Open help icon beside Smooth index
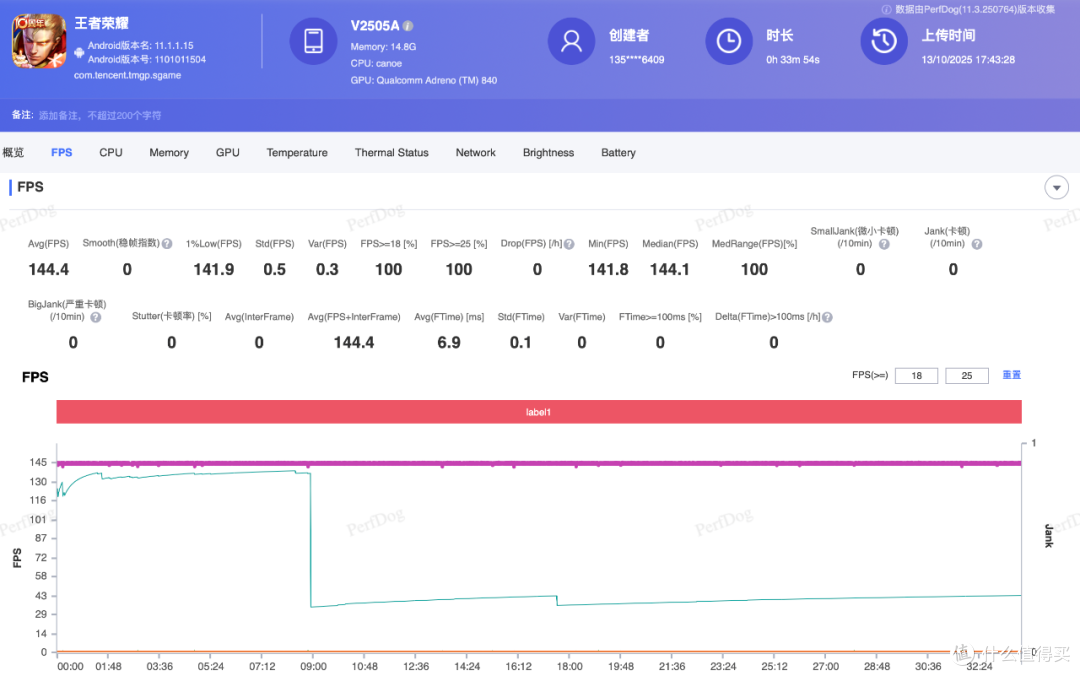1080x676 pixels. [167, 244]
